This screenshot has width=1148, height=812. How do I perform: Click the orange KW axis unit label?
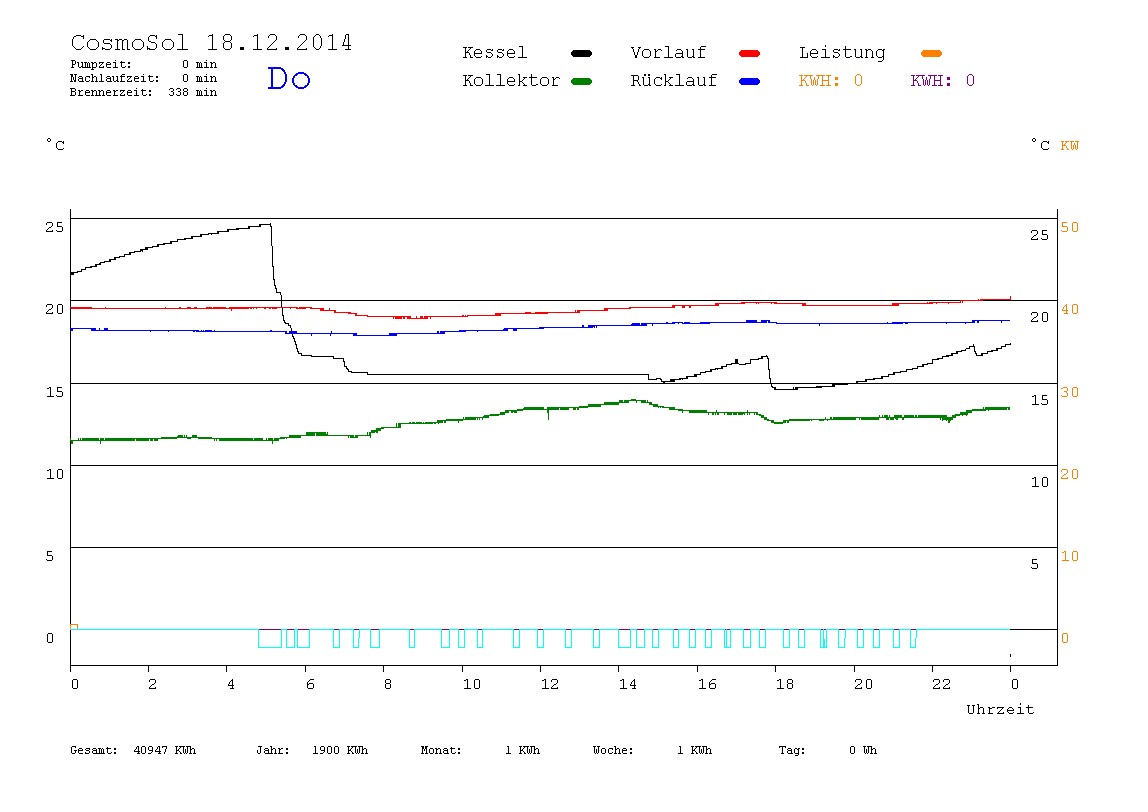point(1069,146)
